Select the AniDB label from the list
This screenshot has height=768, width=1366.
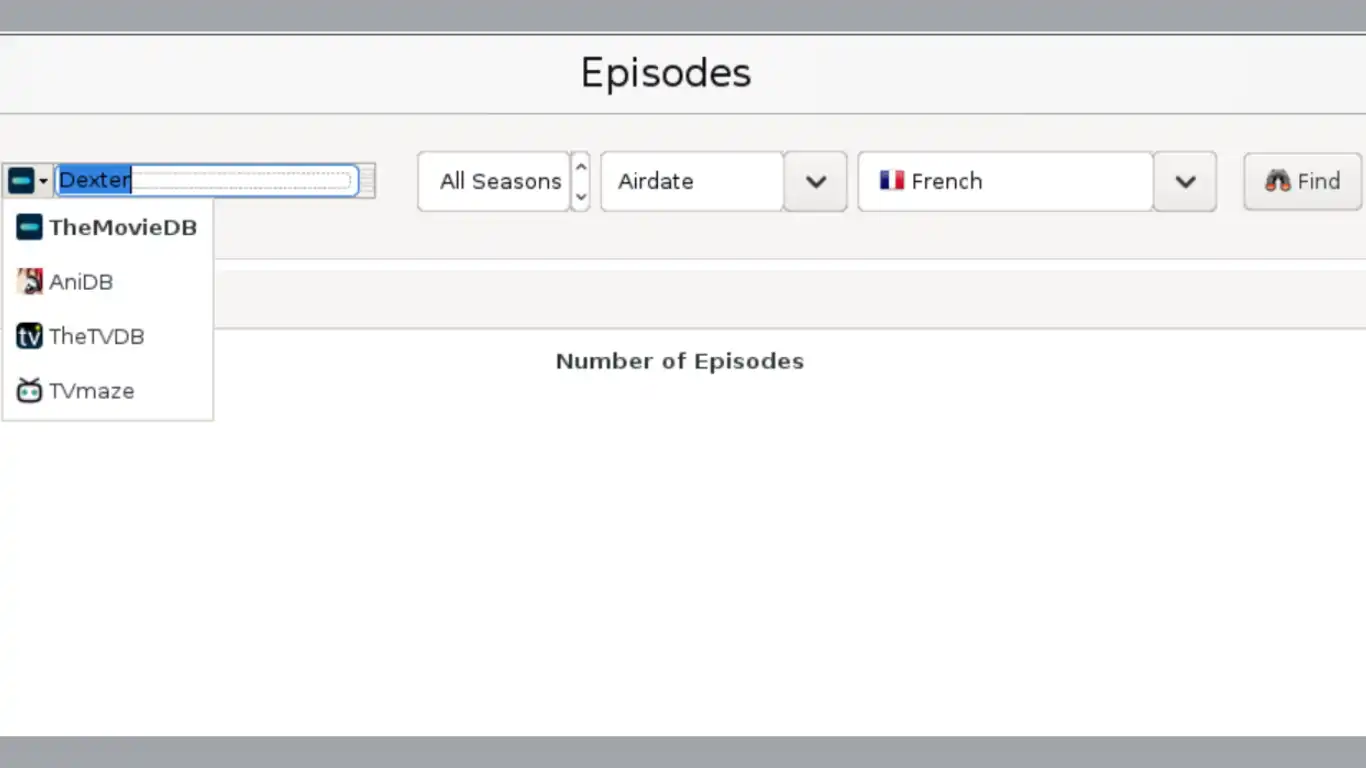(81, 282)
